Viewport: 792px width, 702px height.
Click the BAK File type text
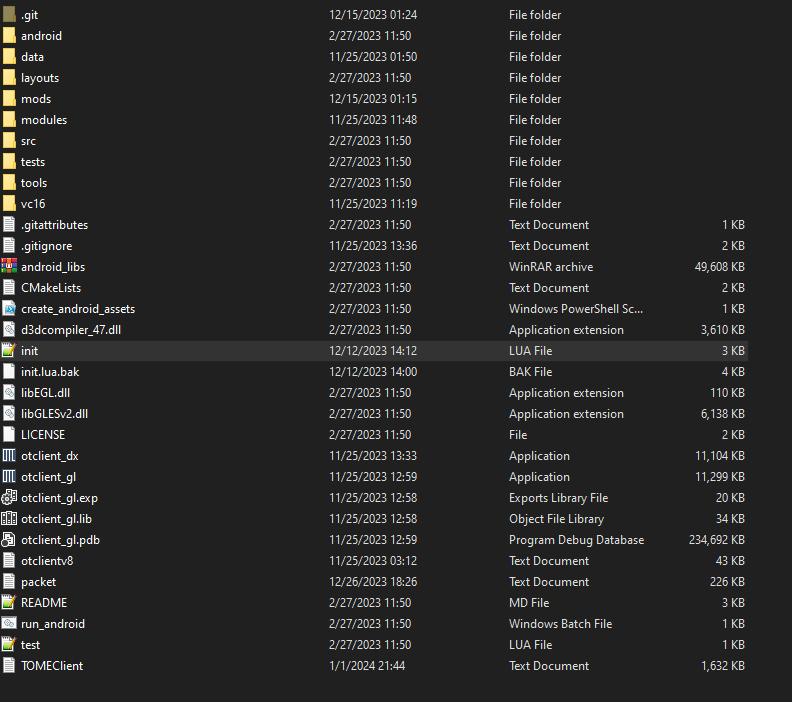pyautogui.click(x=530, y=372)
